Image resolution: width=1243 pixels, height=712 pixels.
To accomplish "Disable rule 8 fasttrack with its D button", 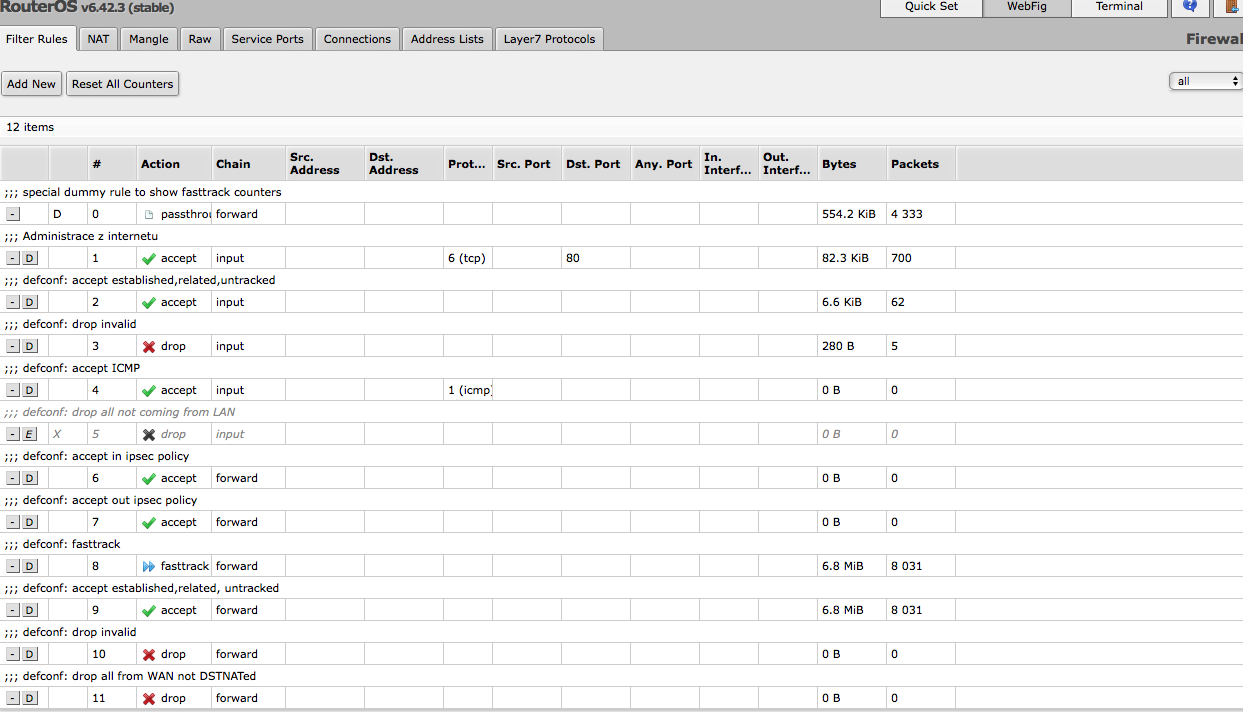I will click(x=30, y=566).
